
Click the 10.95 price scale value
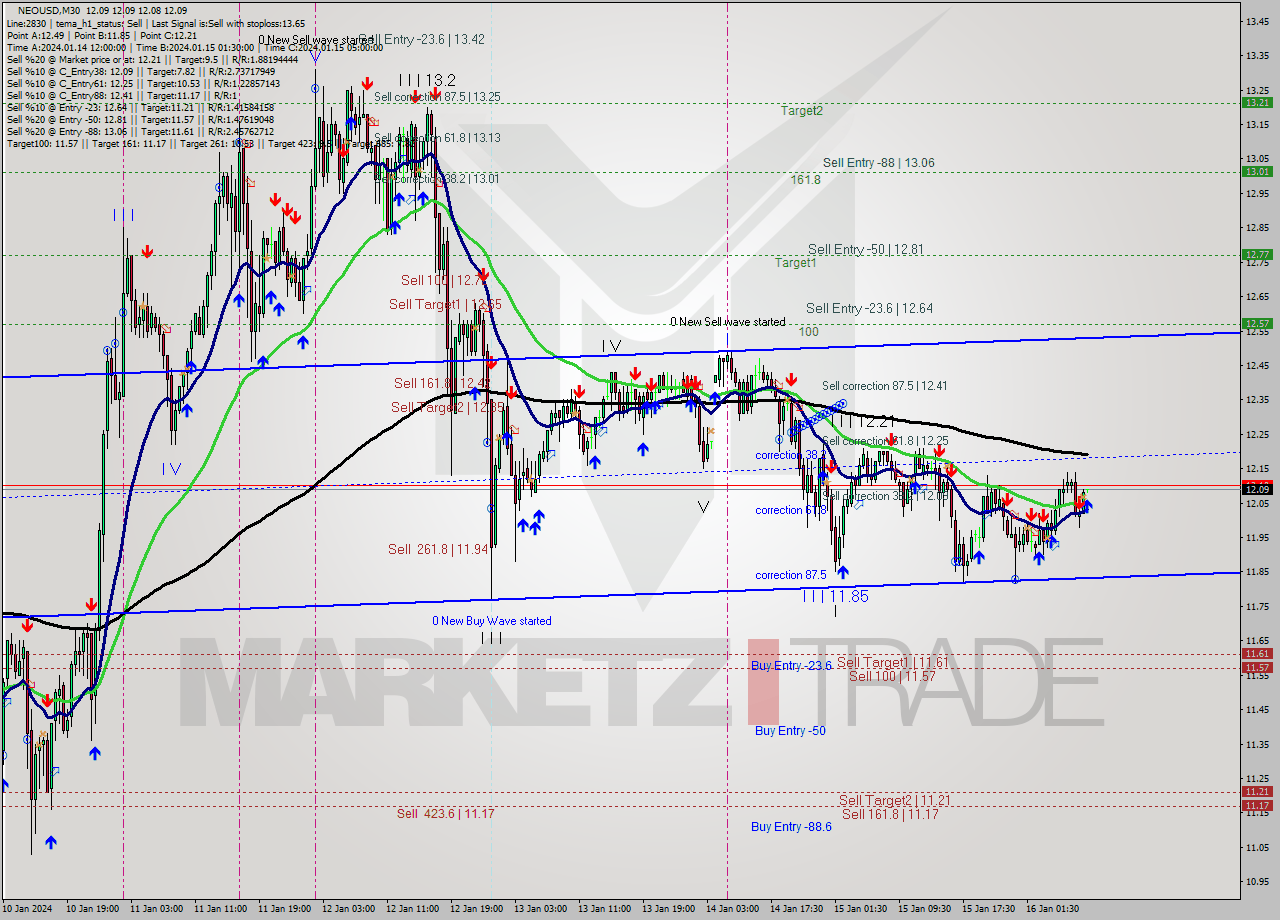pyautogui.click(x=1257, y=882)
